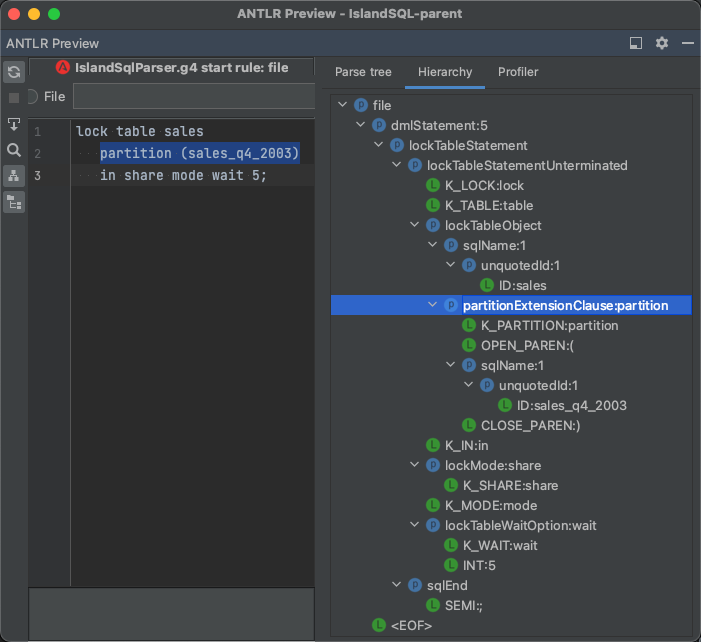Click the hierarchy structure icon in the sidebar
701x642 pixels.
(14, 202)
